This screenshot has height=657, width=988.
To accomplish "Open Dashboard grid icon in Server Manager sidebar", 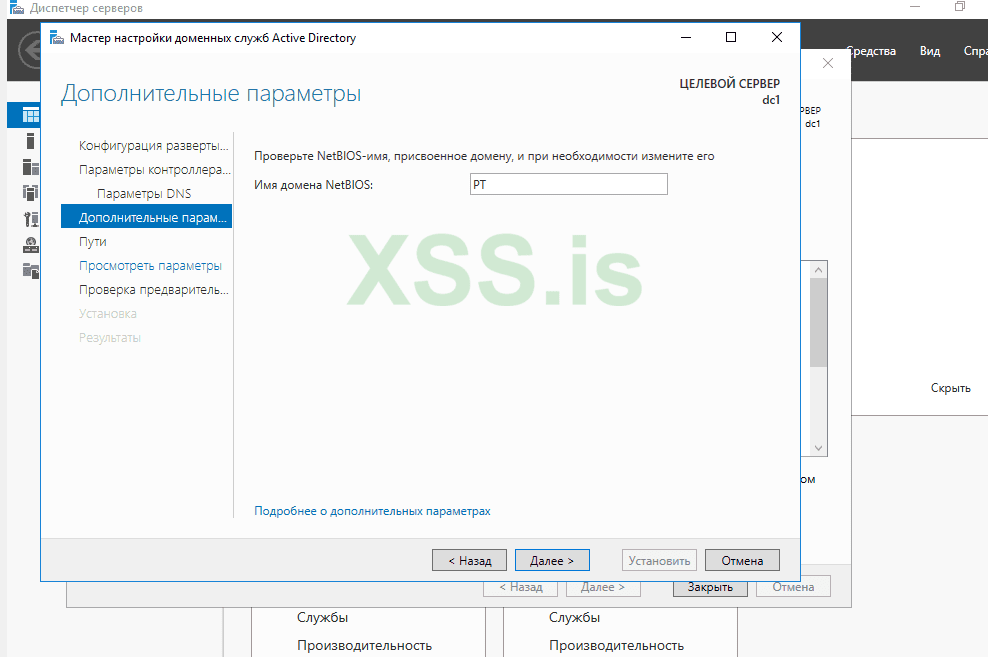I will pyautogui.click(x=30, y=115).
